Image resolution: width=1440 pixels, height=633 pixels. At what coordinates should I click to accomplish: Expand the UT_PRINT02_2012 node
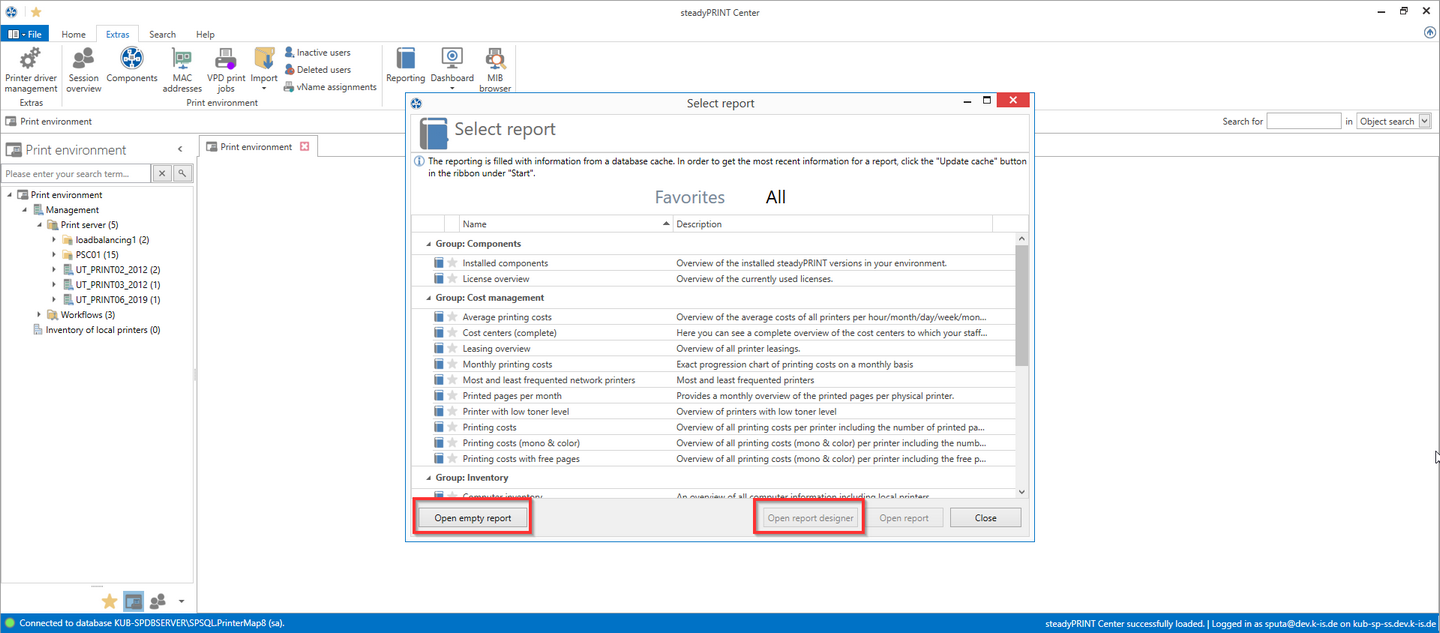click(x=54, y=270)
